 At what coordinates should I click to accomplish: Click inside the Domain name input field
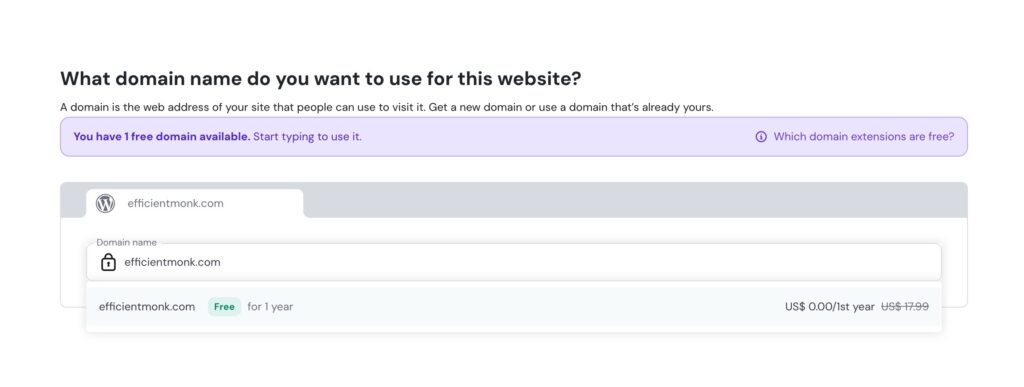[x=513, y=262]
